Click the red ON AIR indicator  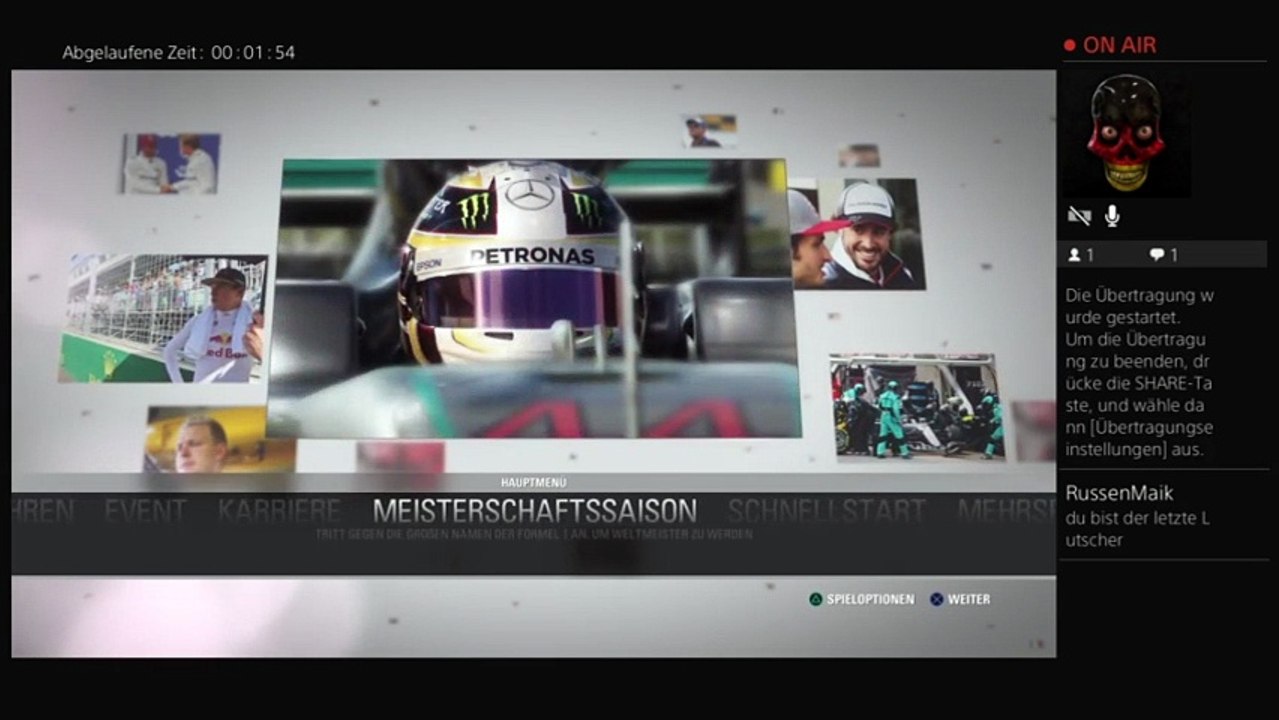(x=1110, y=45)
